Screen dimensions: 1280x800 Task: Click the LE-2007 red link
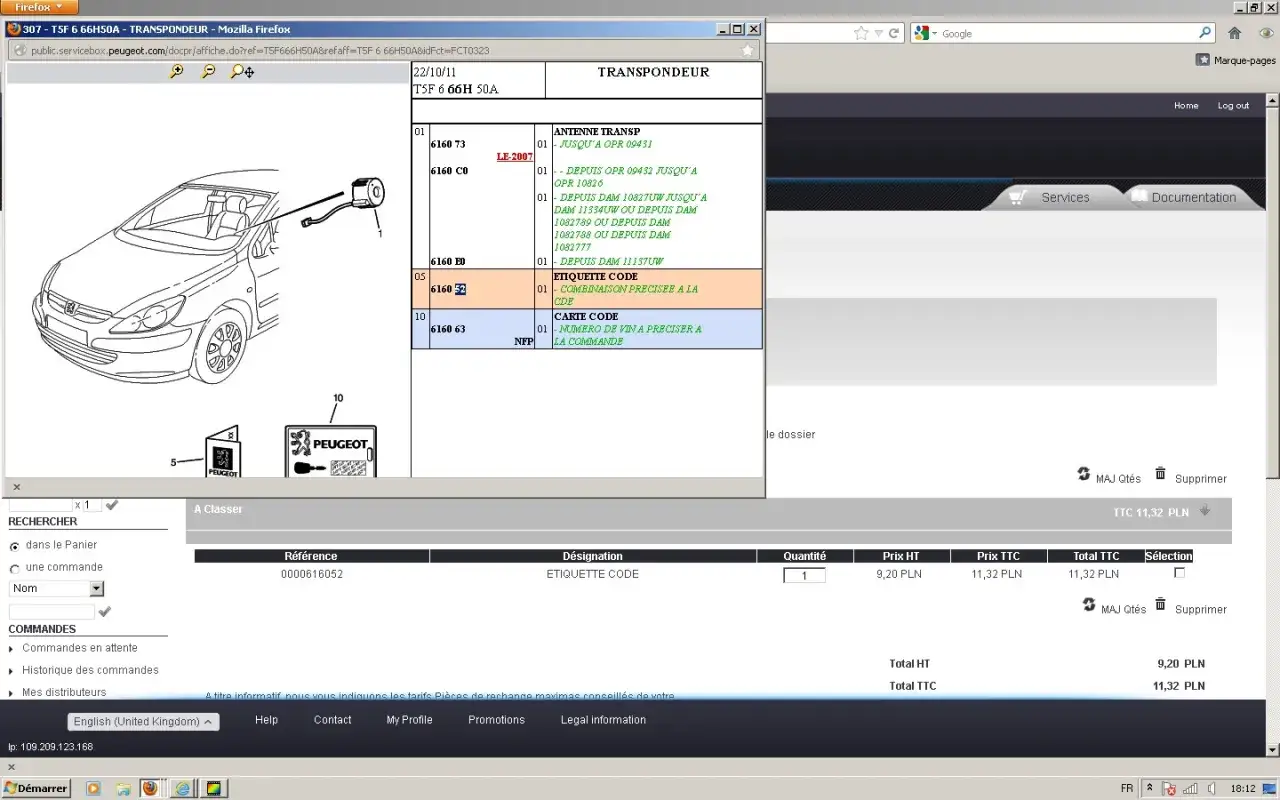(x=514, y=157)
